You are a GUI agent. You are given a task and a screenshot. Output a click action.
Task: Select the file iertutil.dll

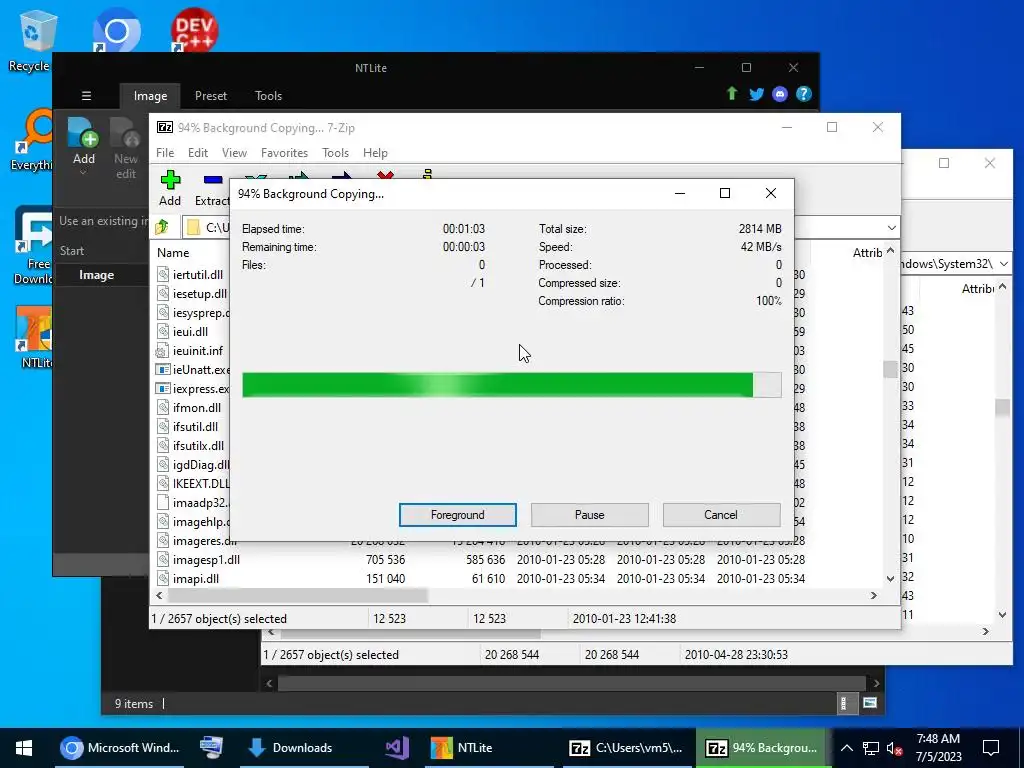(x=198, y=275)
